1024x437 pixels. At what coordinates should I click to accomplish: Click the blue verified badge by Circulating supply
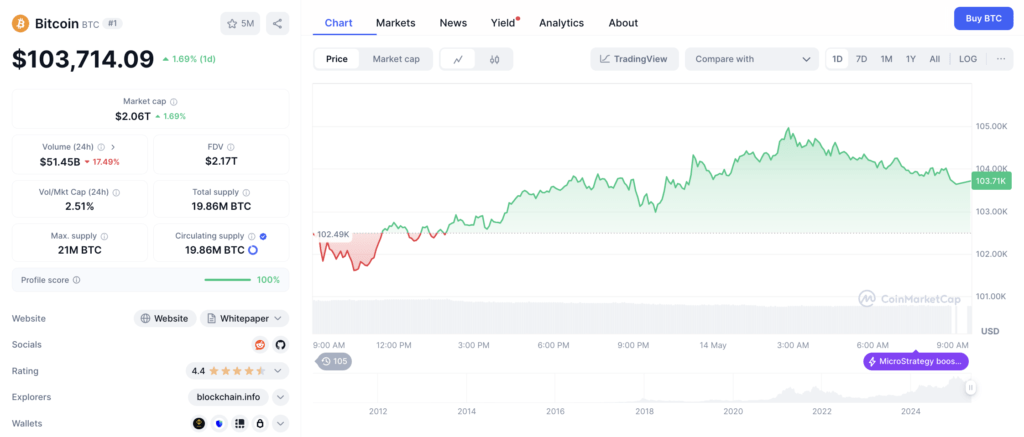tap(263, 236)
